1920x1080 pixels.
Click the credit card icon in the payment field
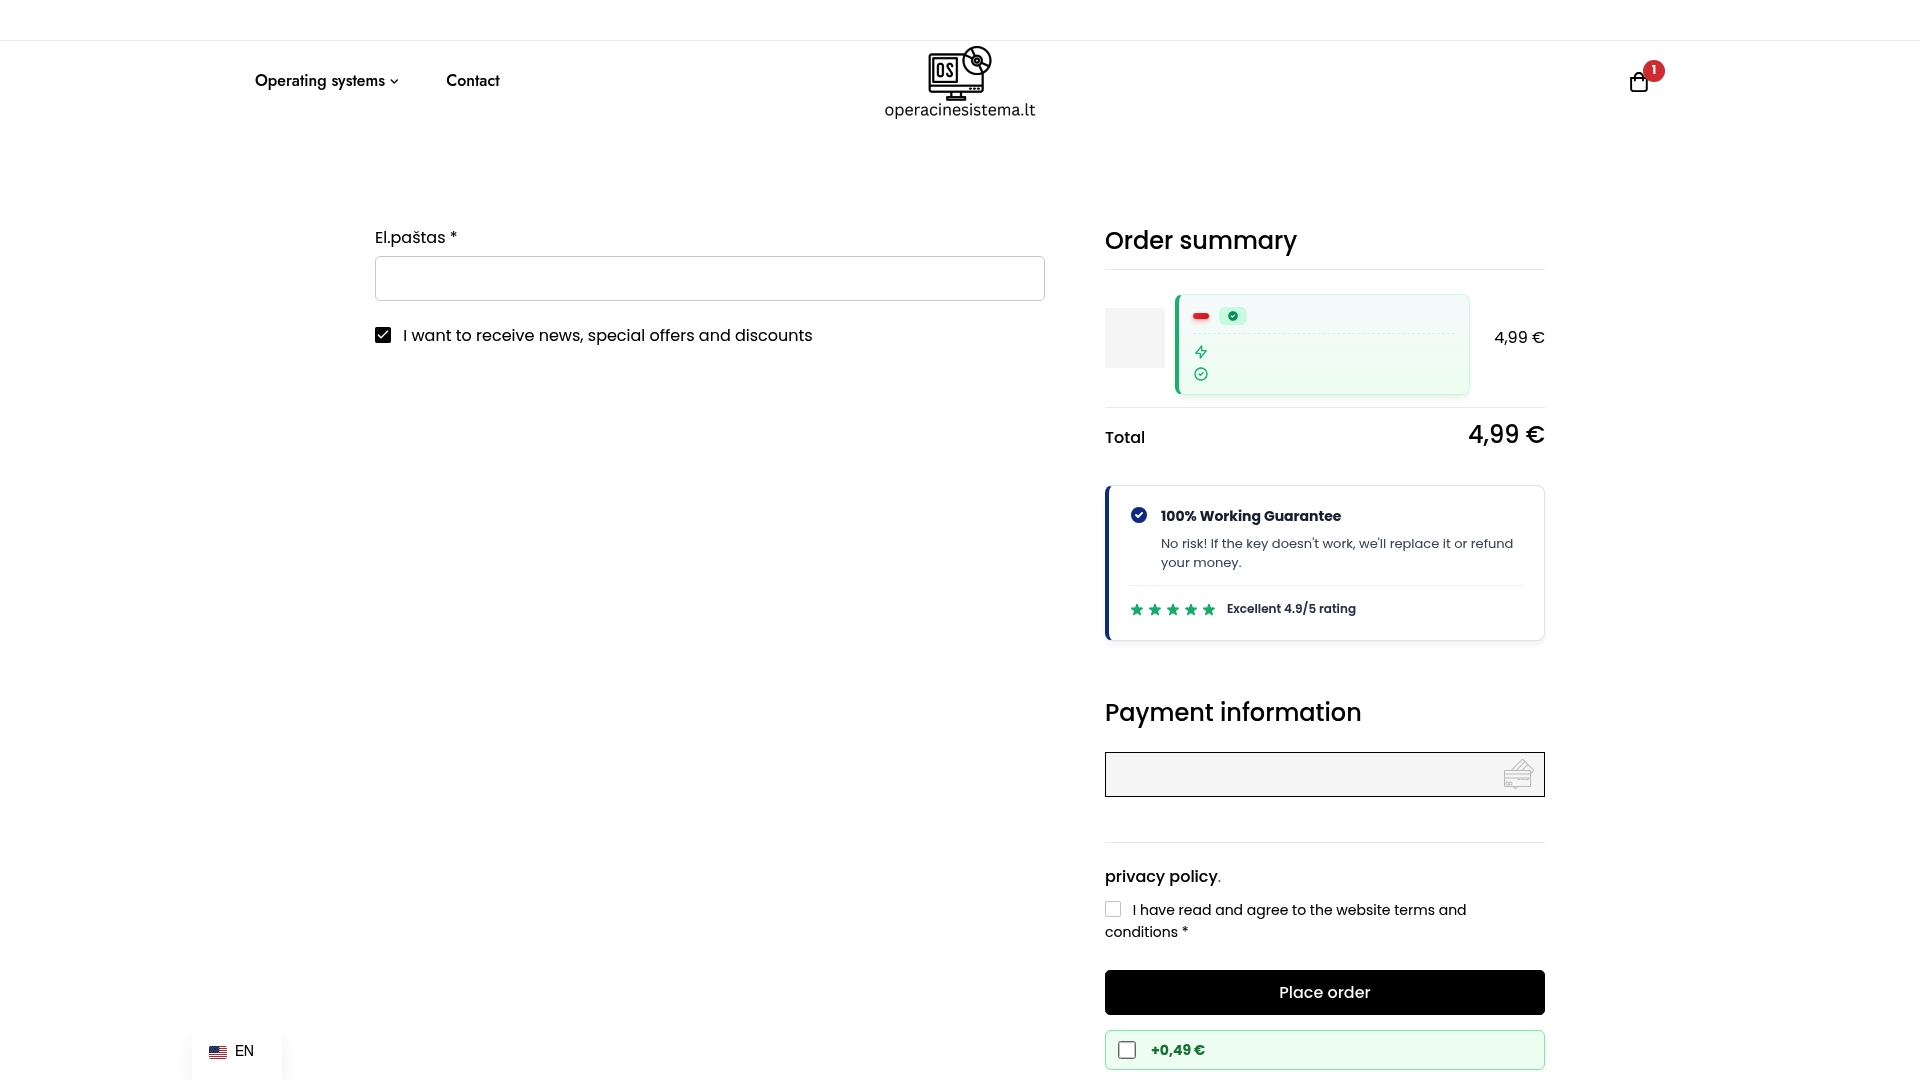click(1519, 774)
